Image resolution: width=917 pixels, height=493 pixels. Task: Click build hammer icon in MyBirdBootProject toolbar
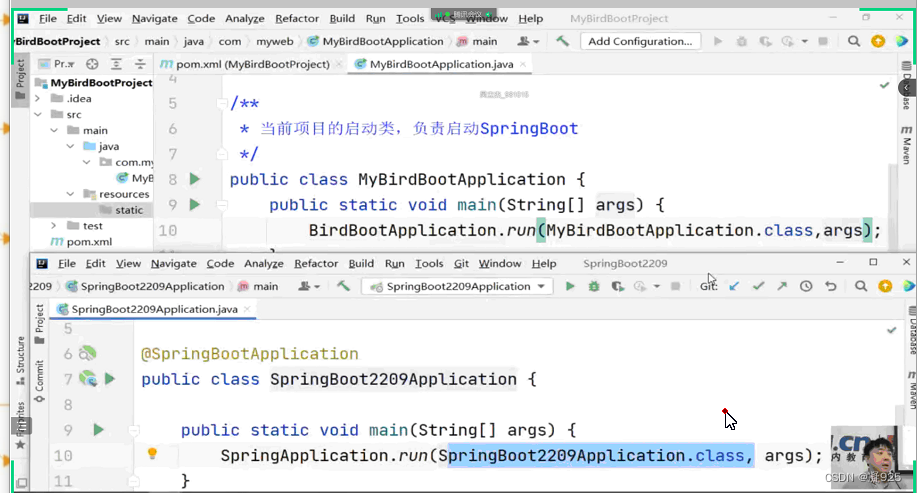[562, 41]
